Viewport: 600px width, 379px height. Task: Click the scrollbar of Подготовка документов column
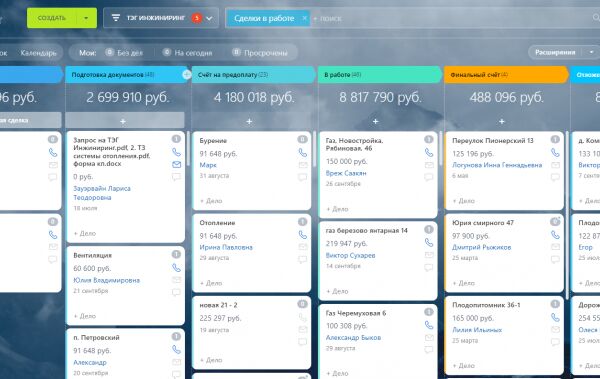point(188,149)
